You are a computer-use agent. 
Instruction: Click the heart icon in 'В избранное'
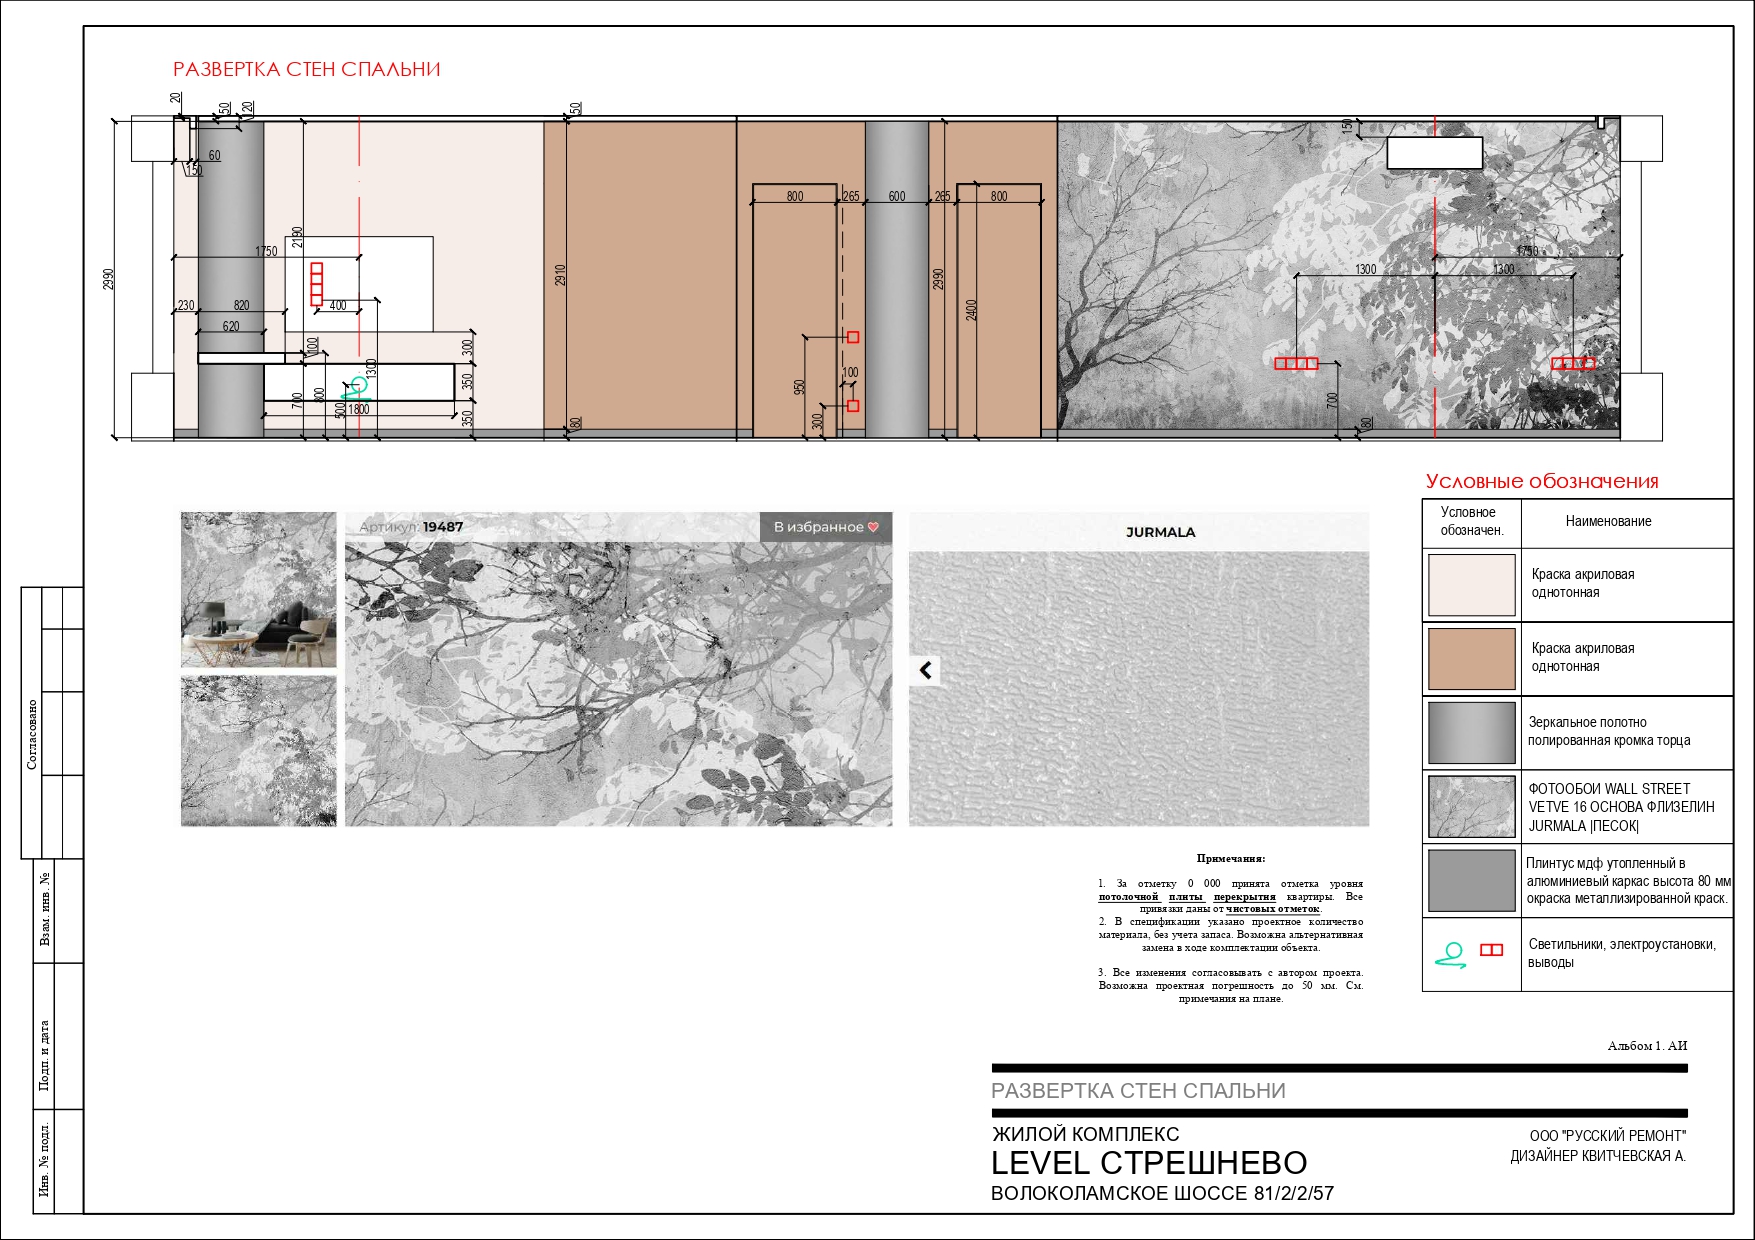point(873,527)
